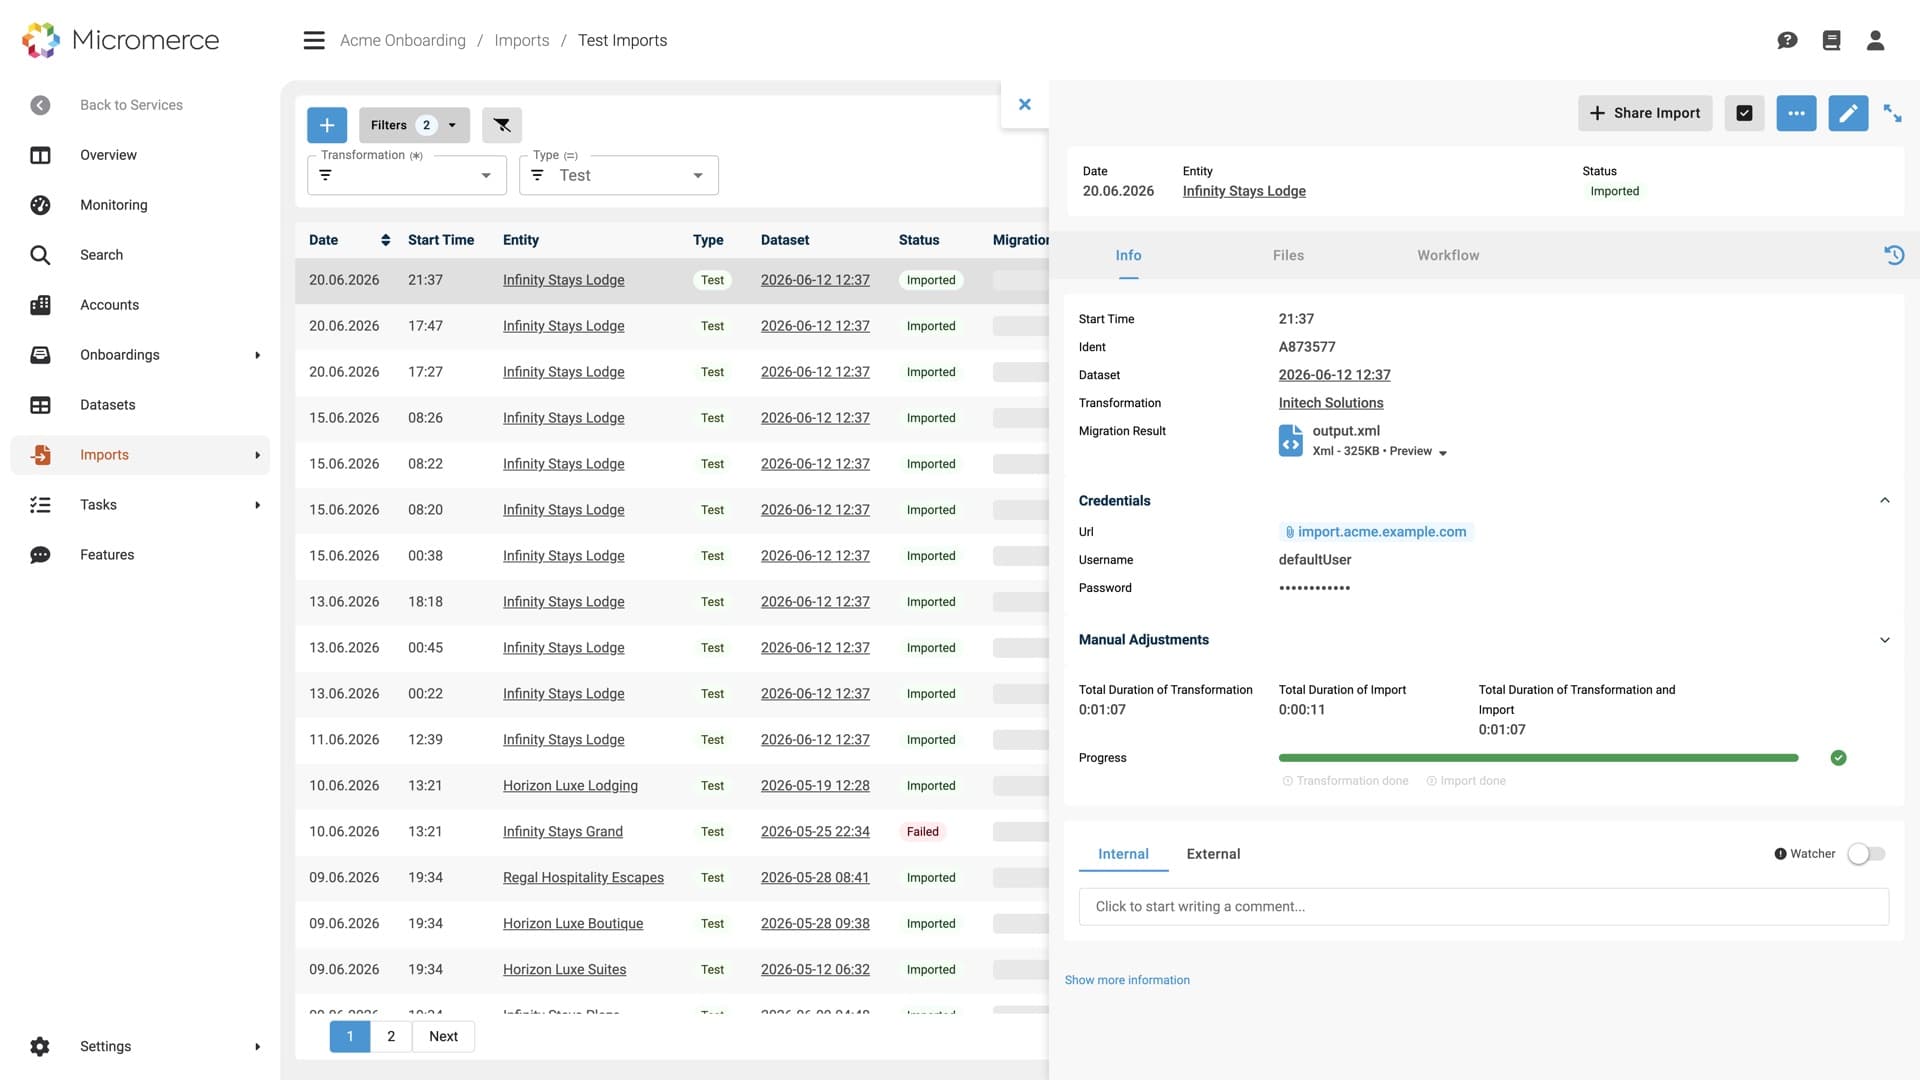Viewport: 1920px width, 1080px height.
Task: Go to page 2 of imports
Action: coord(391,1036)
